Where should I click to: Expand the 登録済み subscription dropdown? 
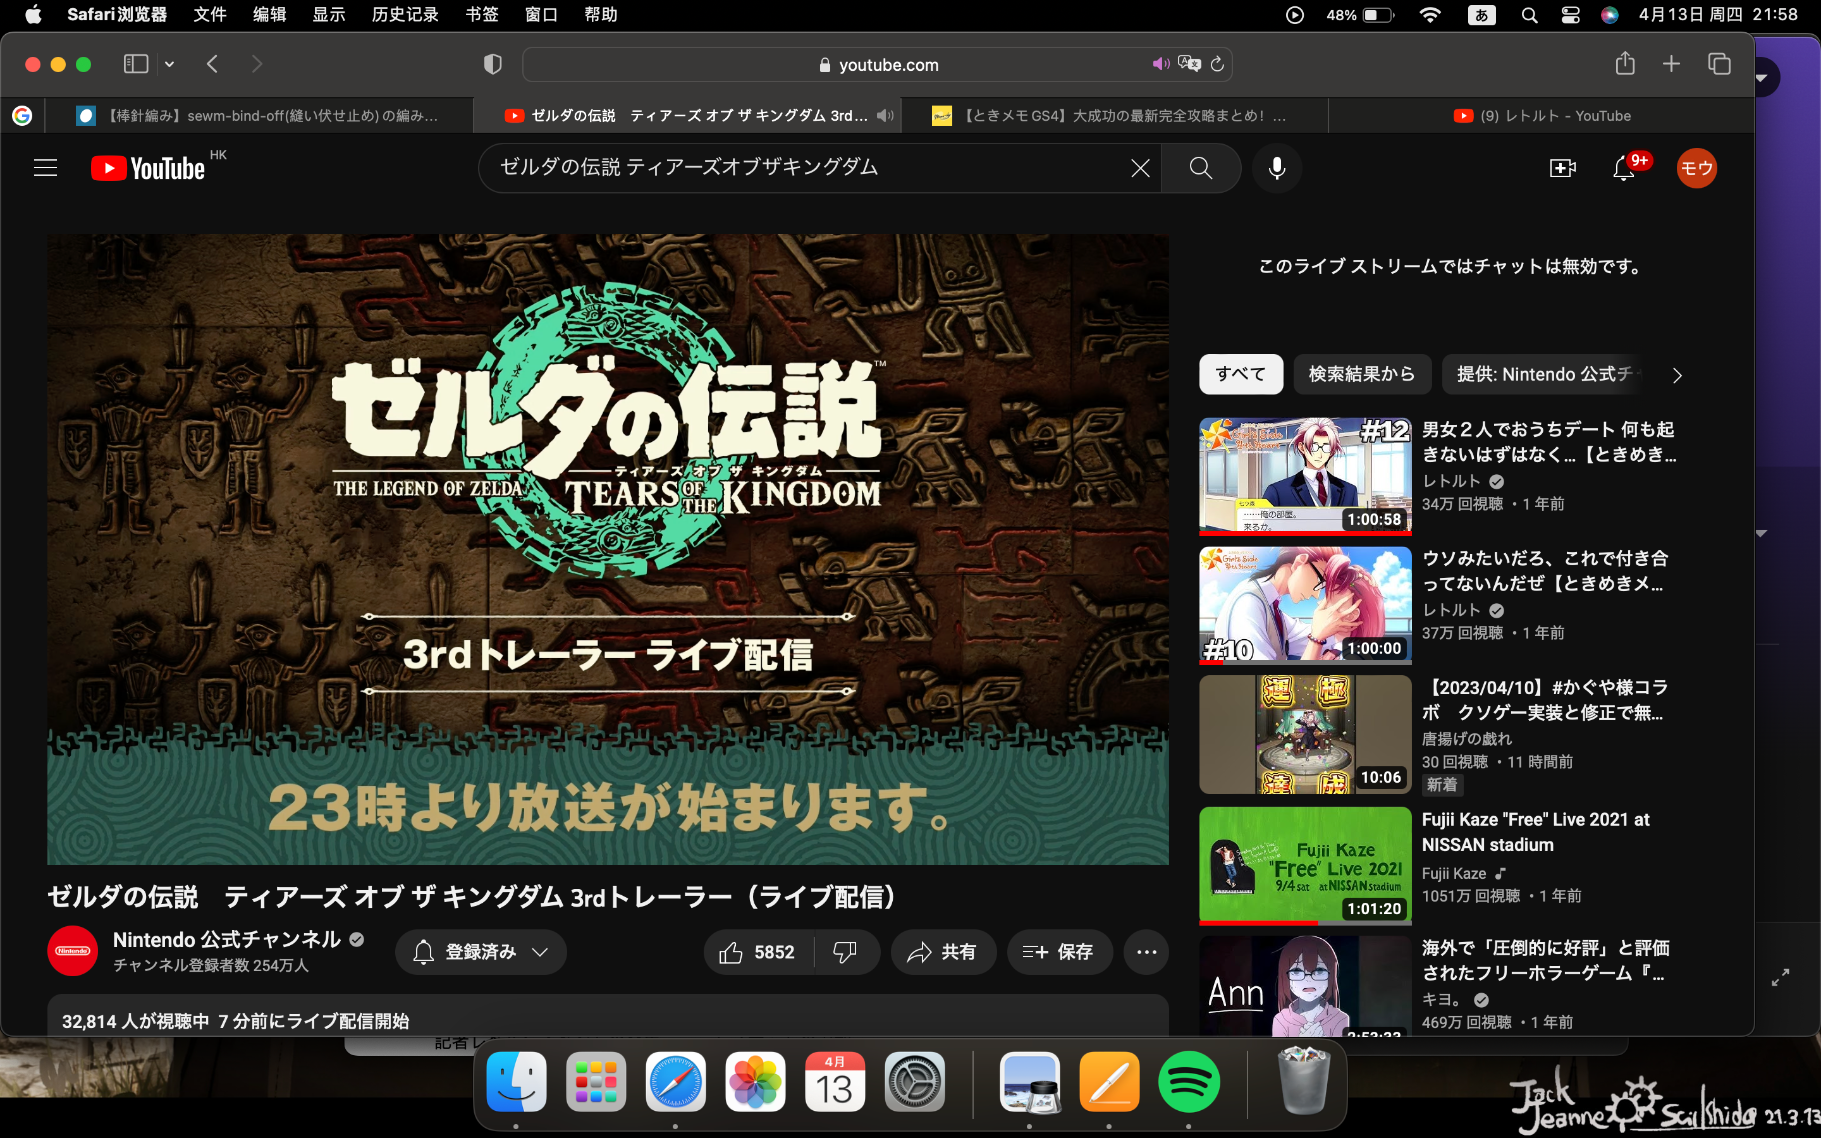pyautogui.click(x=481, y=952)
